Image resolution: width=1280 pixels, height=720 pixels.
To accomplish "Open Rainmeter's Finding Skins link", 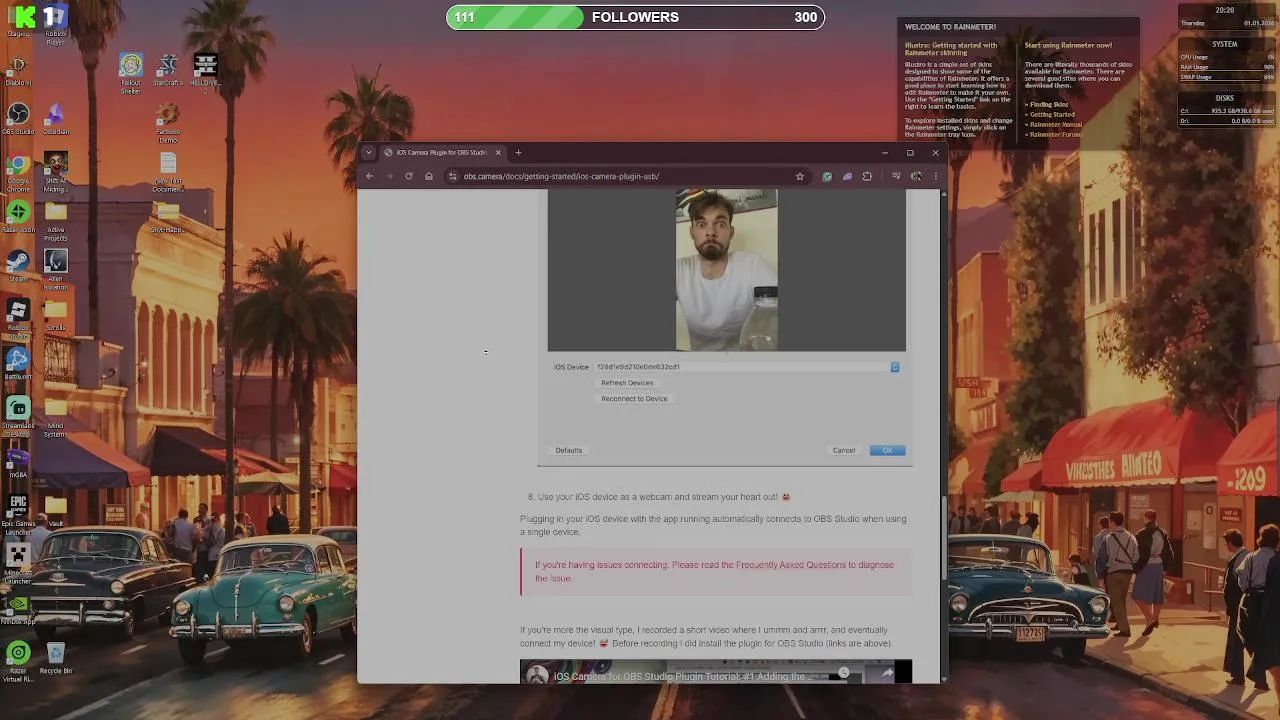I will coord(1049,105).
